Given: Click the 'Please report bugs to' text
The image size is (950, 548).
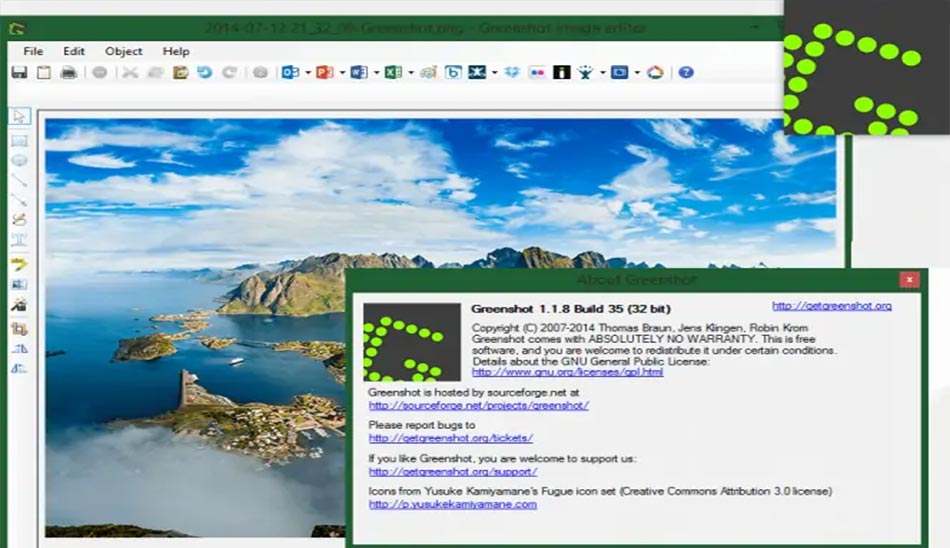Looking at the screenshot, I should tap(422, 426).
